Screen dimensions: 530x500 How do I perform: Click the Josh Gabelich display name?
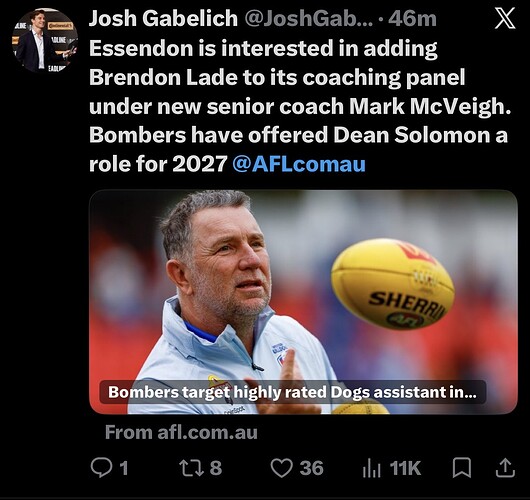pyautogui.click(x=163, y=18)
